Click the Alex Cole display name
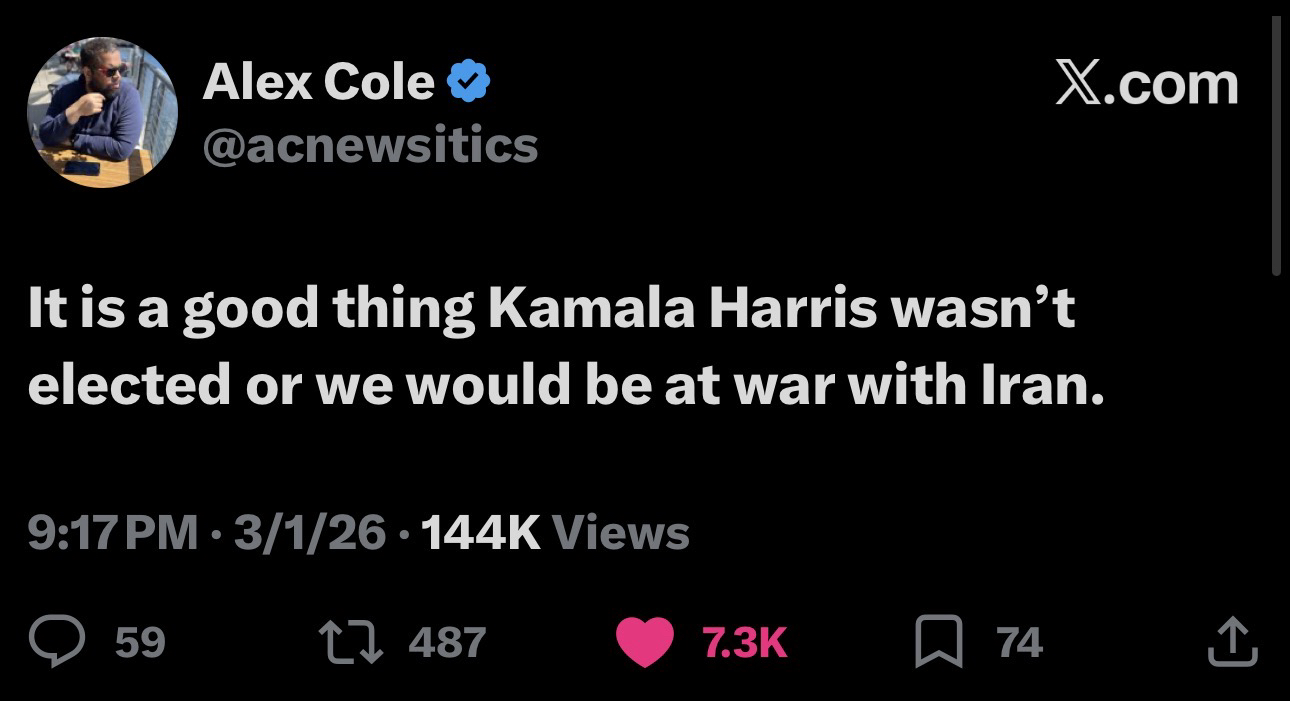This screenshot has width=1290, height=701. coord(318,82)
